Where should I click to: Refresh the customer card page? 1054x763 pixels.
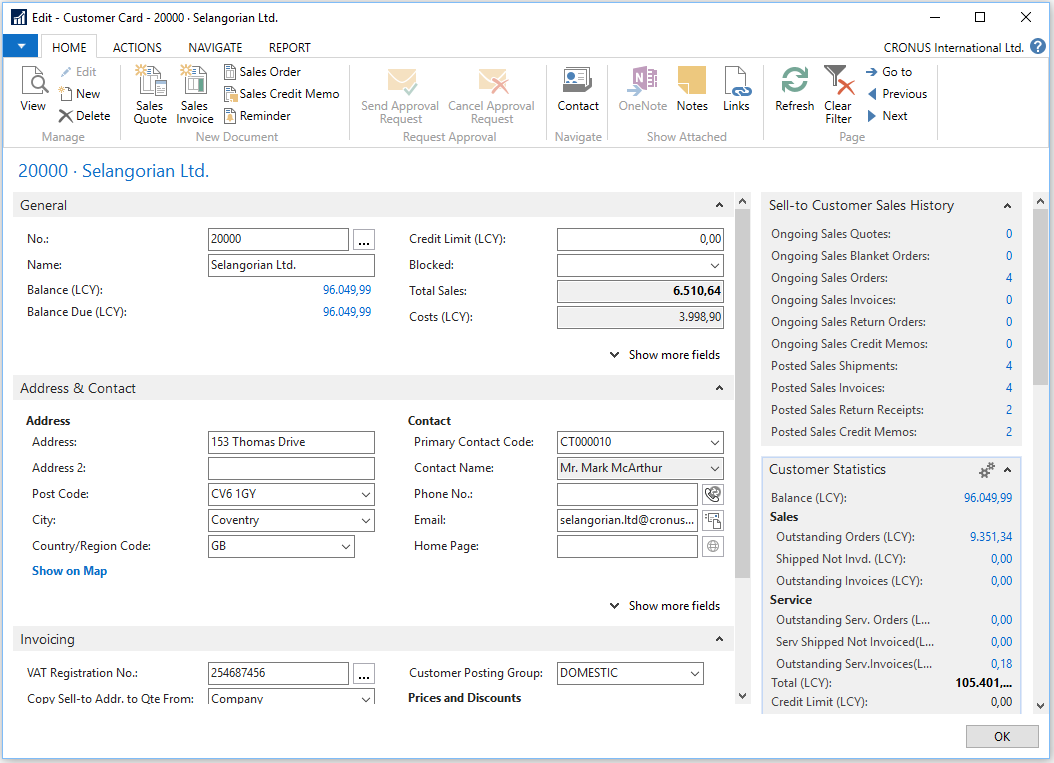(795, 89)
